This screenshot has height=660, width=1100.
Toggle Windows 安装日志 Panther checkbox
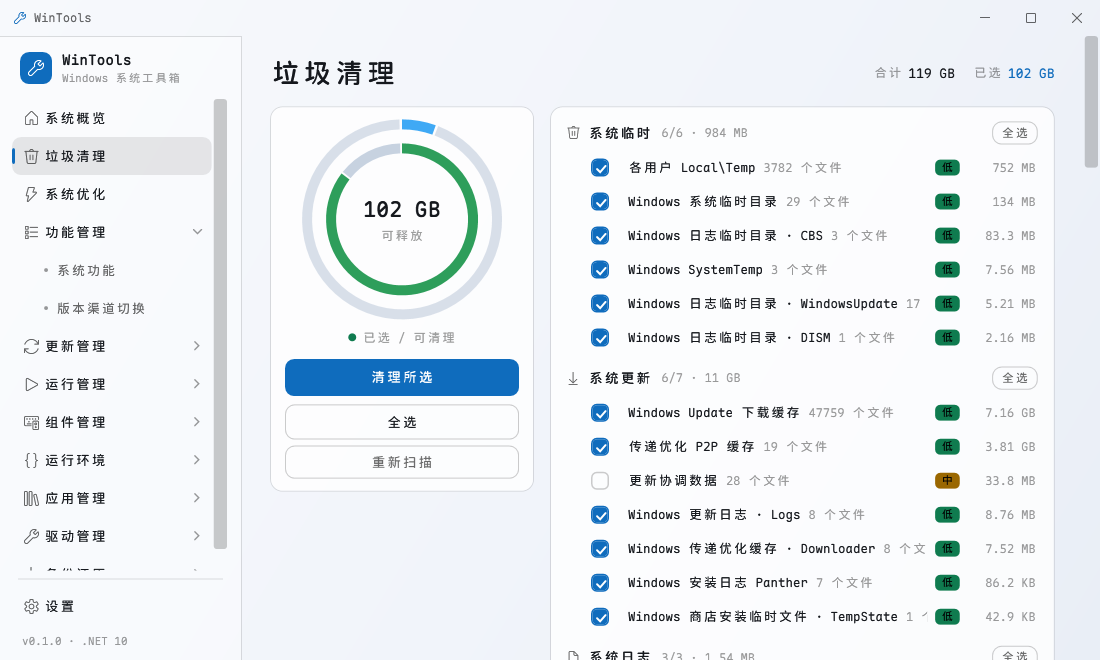point(600,582)
